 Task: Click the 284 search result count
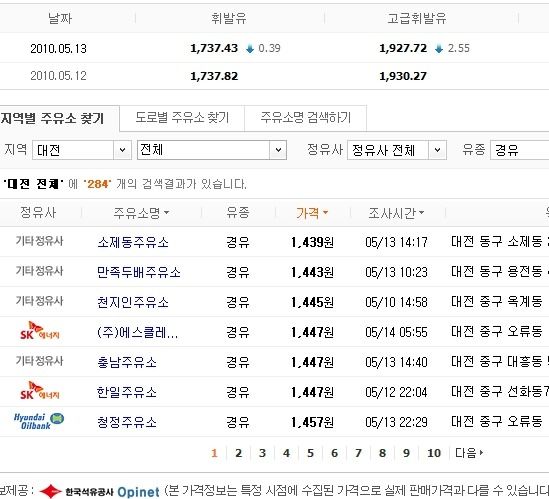point(98,184)
